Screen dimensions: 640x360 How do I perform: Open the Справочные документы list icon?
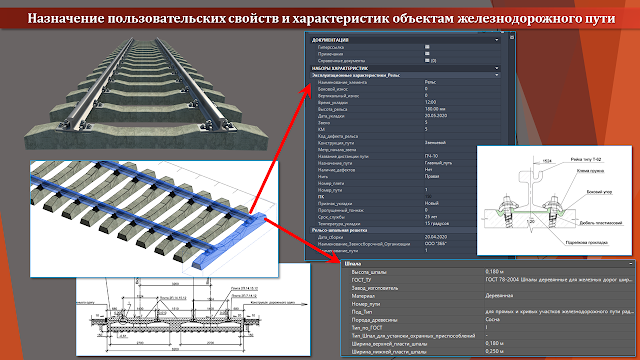pyautogui.click(x=427, y=60)
